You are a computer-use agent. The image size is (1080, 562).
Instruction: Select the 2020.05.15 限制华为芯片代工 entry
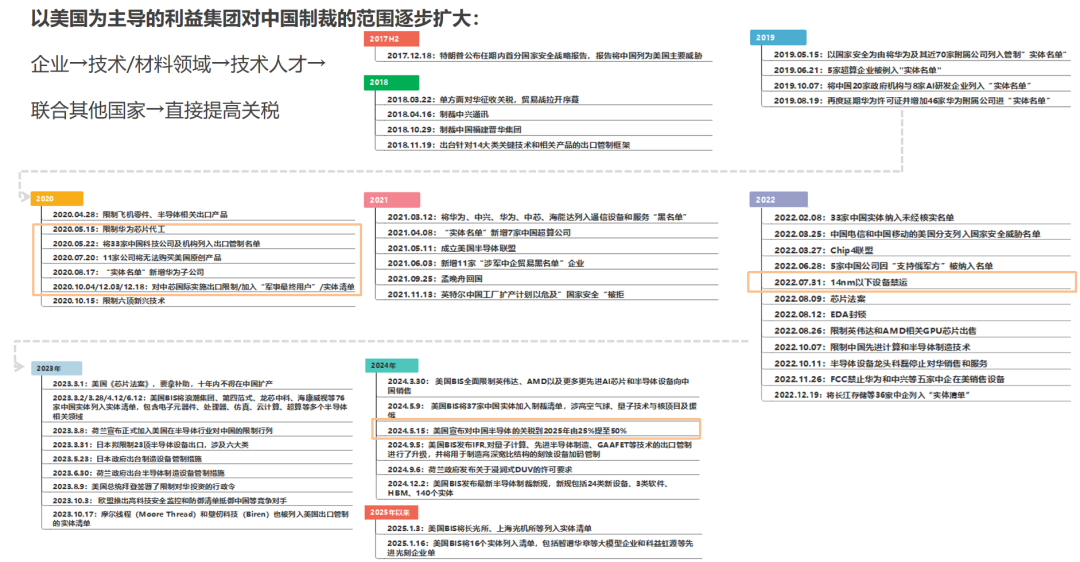click(109, 229)
